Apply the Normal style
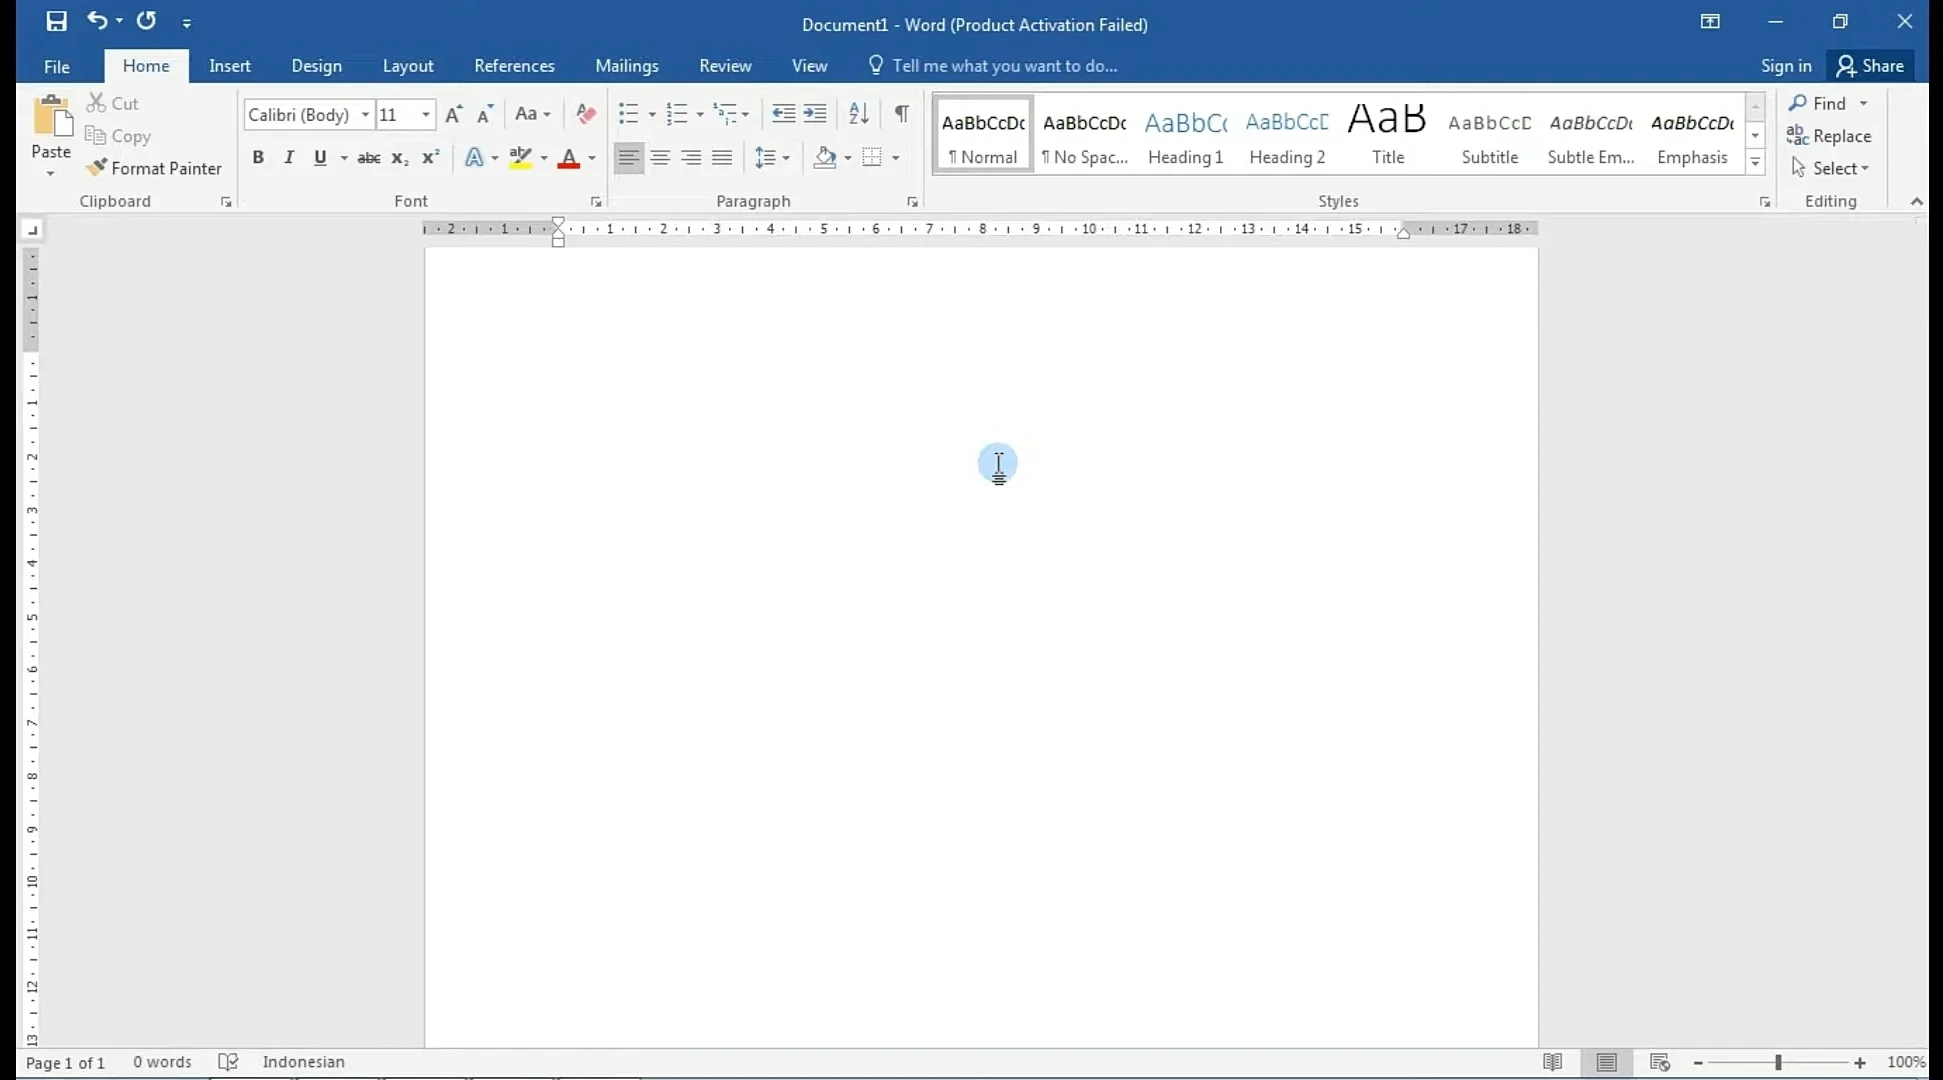This screenshot has height=1080, width=1943. tap(983, 135)
